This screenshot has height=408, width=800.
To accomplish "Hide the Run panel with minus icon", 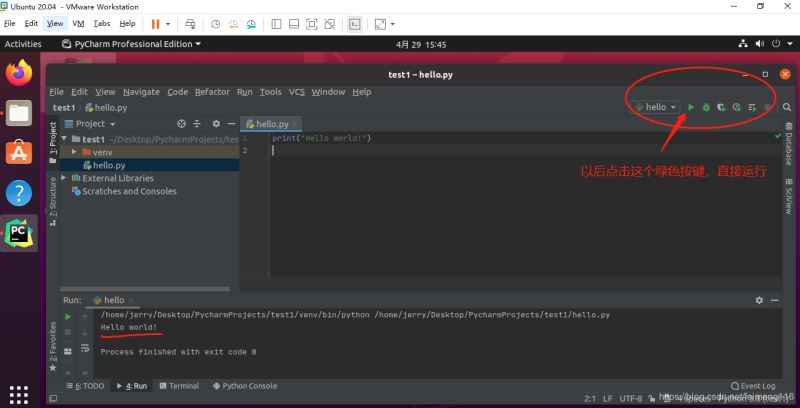I will (x=775, y=300).
